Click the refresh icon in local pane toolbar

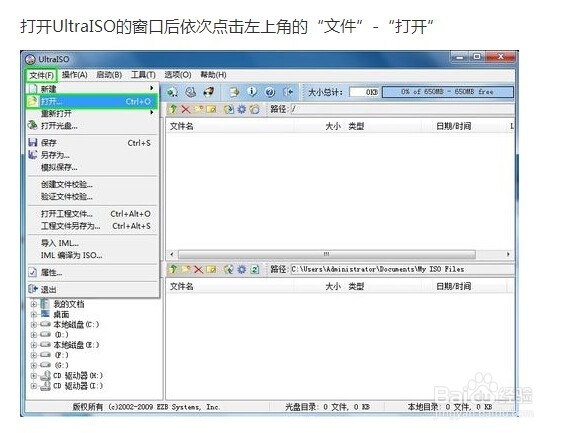pos(255,269)
